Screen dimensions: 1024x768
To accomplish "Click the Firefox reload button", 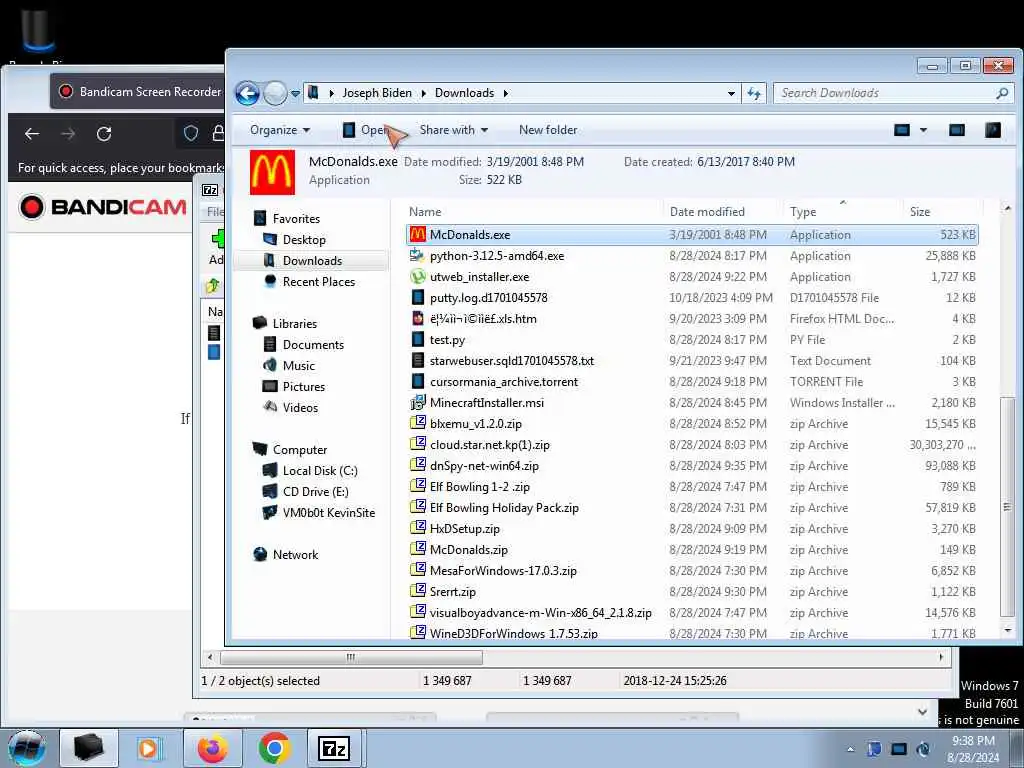I will coord(104,134).
